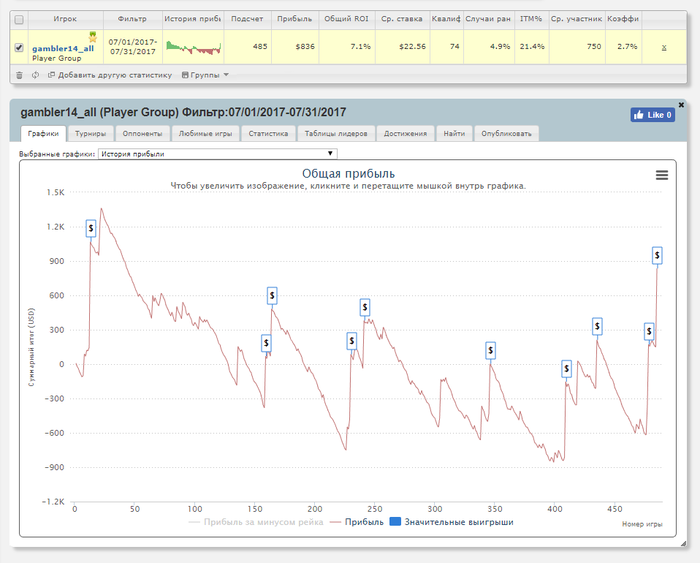
Task: Open the 'История прибыли' chart selector
Action: point(217,154)
